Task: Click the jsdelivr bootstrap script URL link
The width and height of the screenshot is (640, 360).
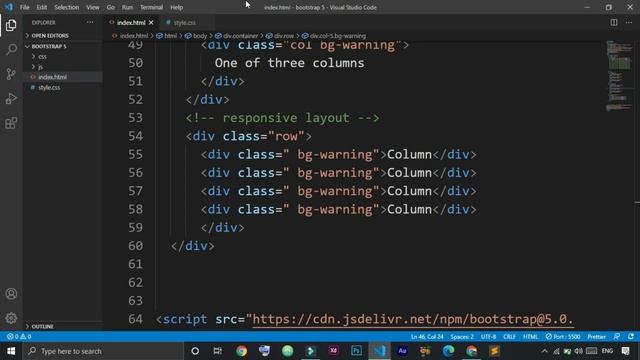Action: click(x=412, y=319)
